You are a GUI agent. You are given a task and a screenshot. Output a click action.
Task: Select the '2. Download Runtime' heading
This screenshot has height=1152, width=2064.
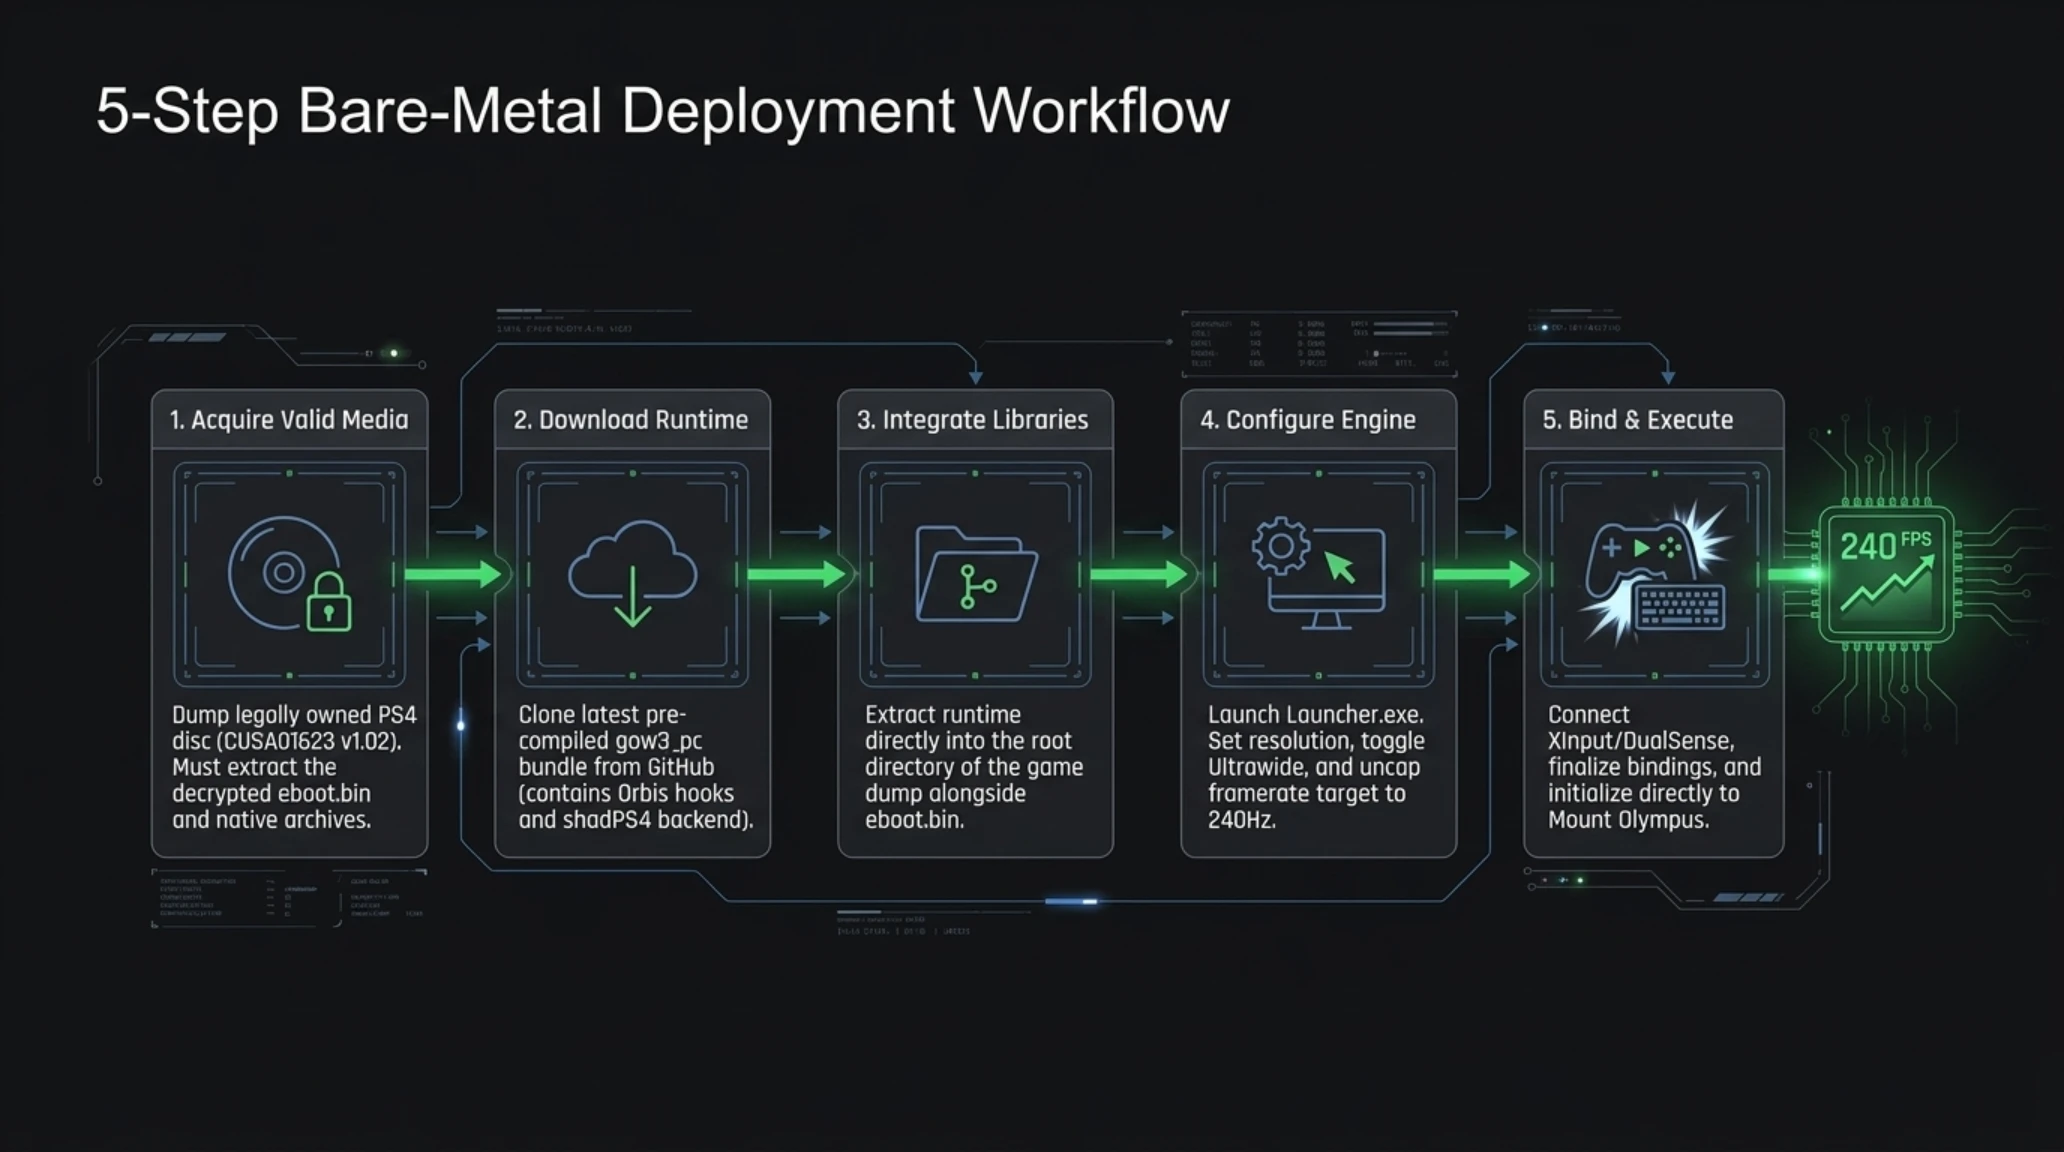[x=631, y=420]
